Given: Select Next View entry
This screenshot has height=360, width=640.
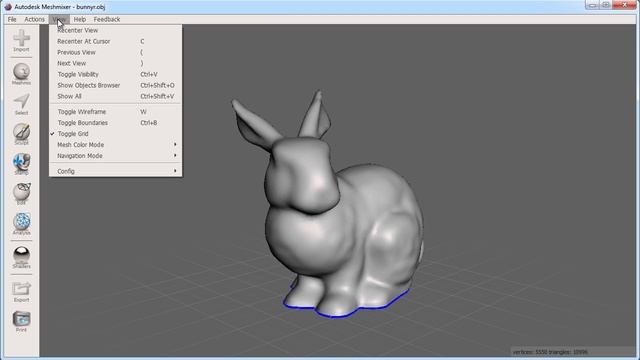Looking at the screenshot, I should click(116, 63).
